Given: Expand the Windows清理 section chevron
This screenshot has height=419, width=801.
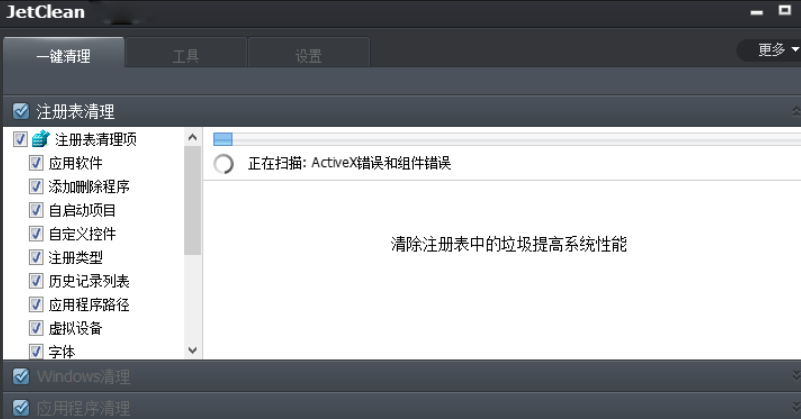Looking at the screenshot, I should click(796, 376).
